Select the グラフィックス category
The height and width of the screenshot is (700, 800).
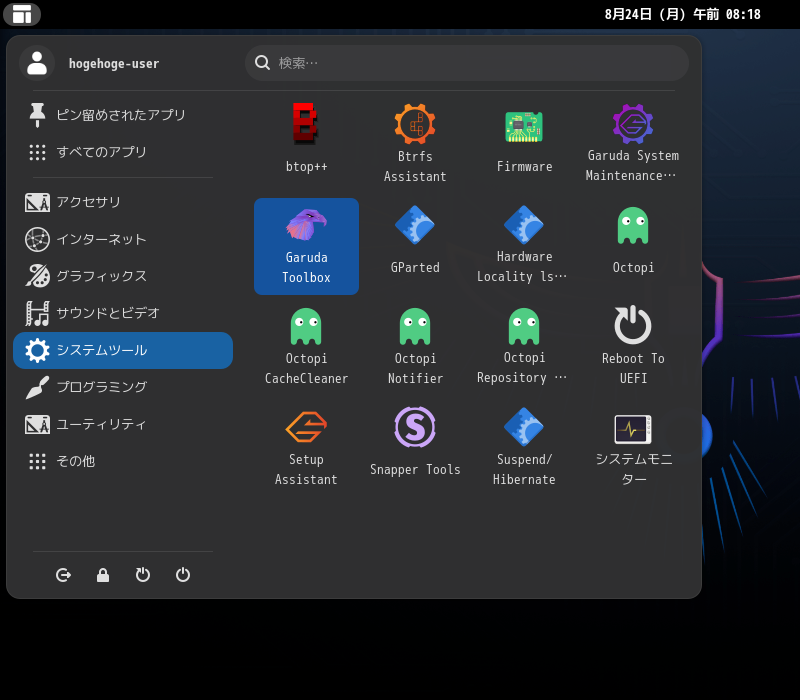[x=123, y=276]
